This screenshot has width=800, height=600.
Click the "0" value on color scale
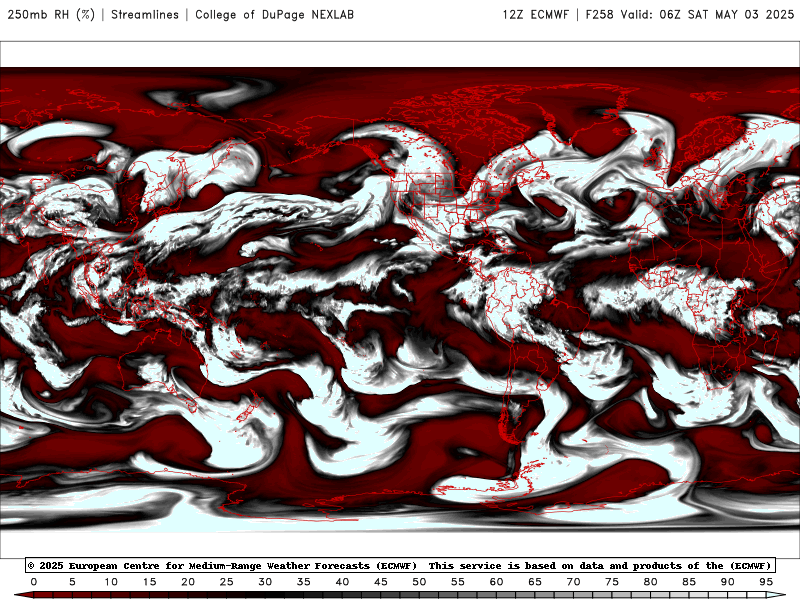click(34, 582)
